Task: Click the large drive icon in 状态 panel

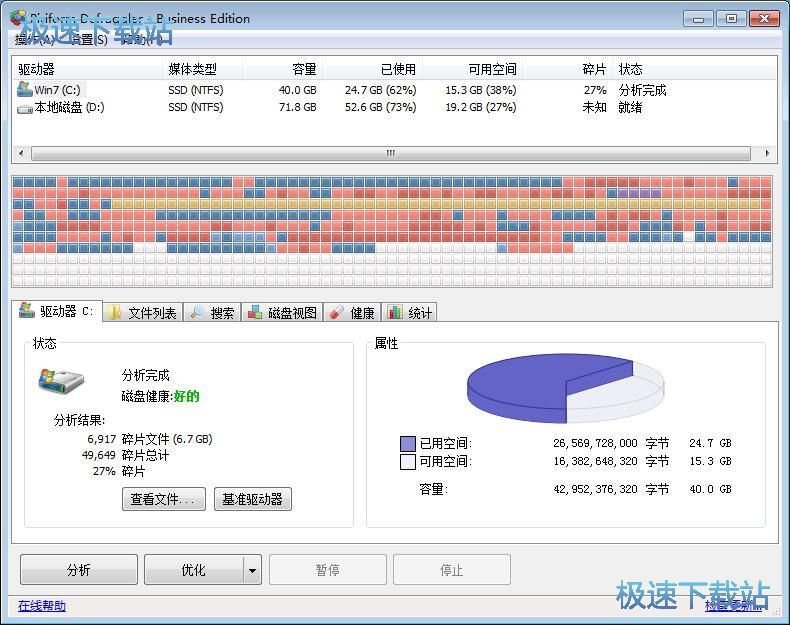Action: pos(60,381)
